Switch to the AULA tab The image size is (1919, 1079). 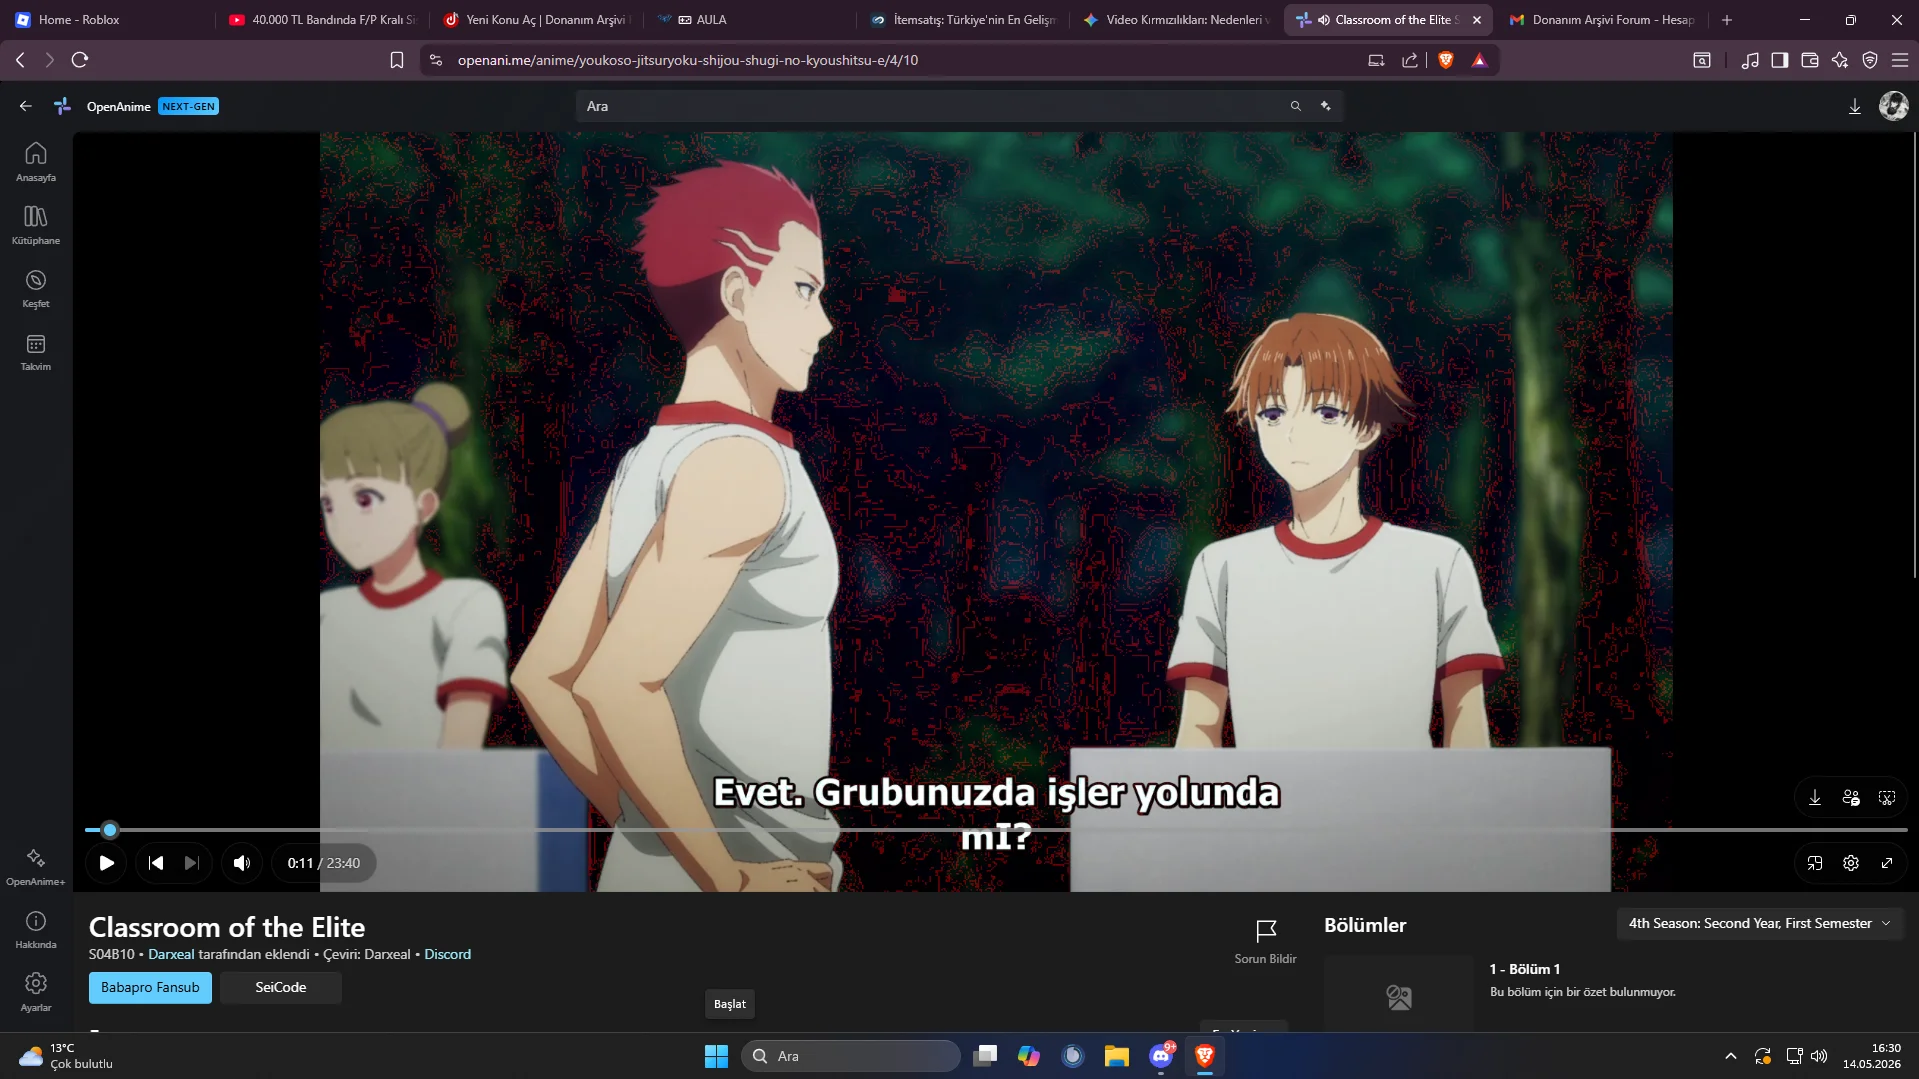coord(750,20)
